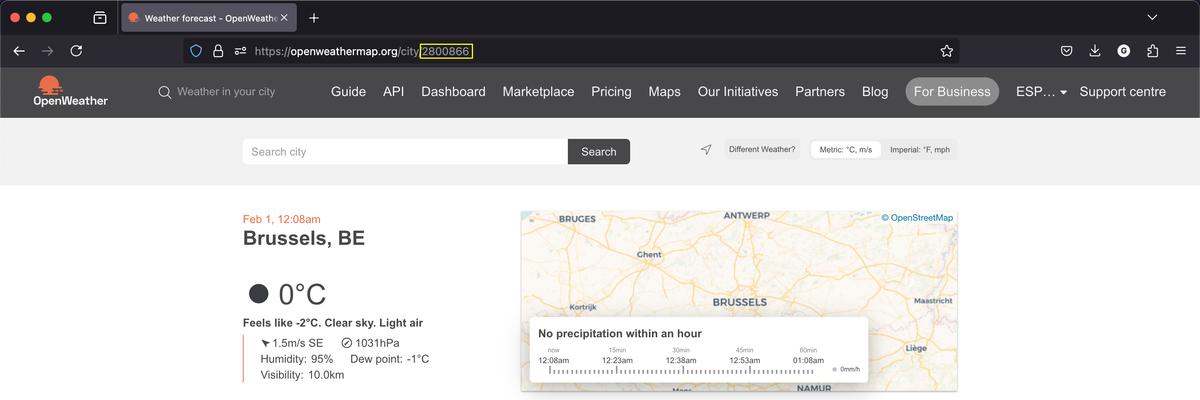Open the Maps menu item
Screen dimensions: 1200x400
(x=664, y=92)
